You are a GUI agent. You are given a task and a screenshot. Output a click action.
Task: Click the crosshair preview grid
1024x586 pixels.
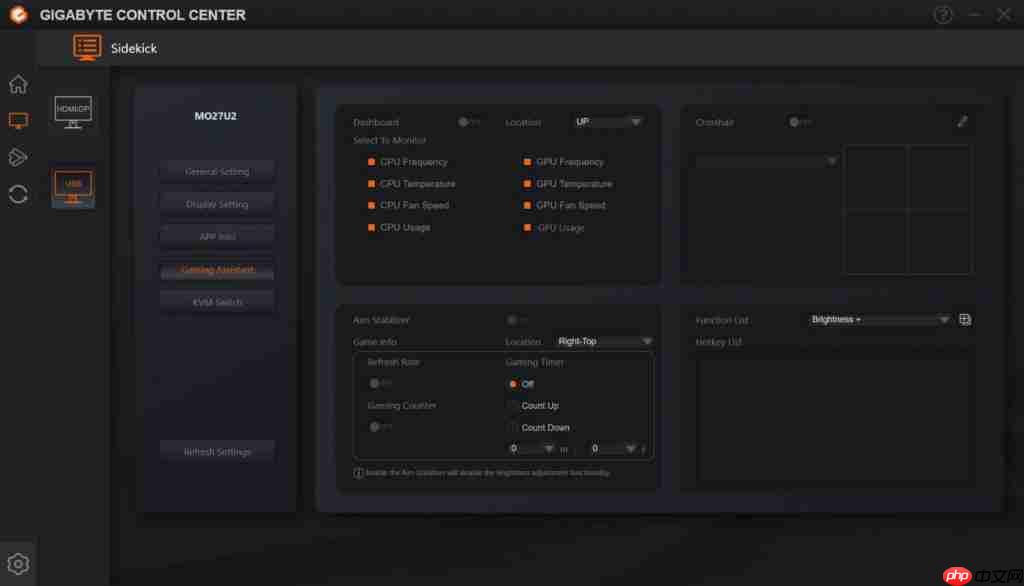pyautogui.click(x=907, y=210)
